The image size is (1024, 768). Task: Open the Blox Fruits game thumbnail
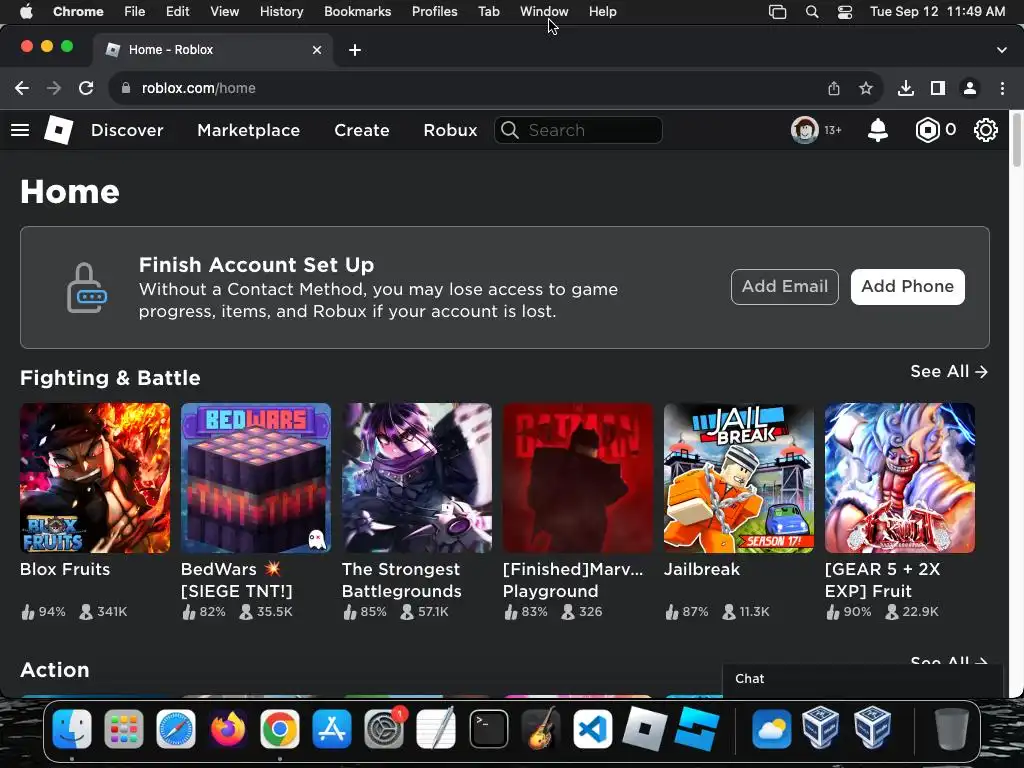(95, 478)
